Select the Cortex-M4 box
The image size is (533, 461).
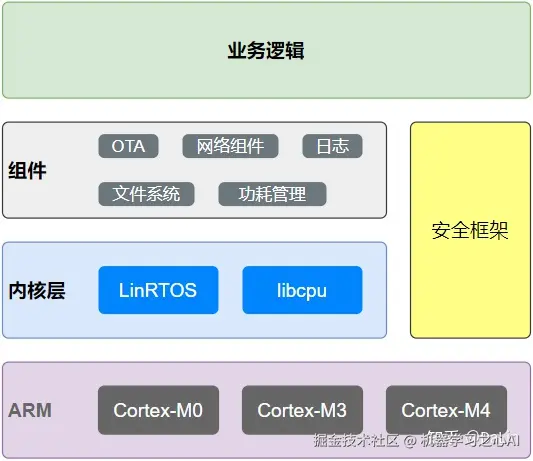pos(446,410)
